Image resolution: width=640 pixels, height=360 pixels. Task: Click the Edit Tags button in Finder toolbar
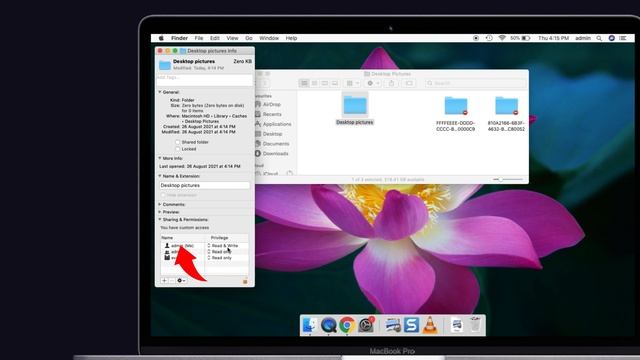(409, 83)
